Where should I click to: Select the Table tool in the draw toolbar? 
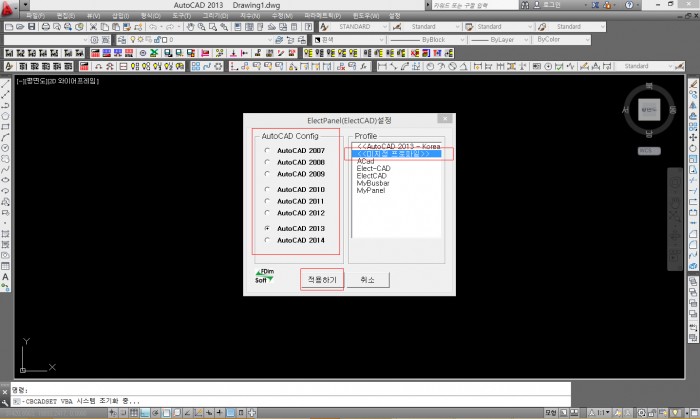tap(5, 266)
